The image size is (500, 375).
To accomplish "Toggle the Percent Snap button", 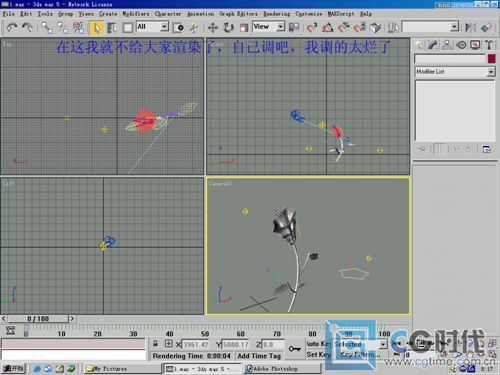I will click(344, 27).
